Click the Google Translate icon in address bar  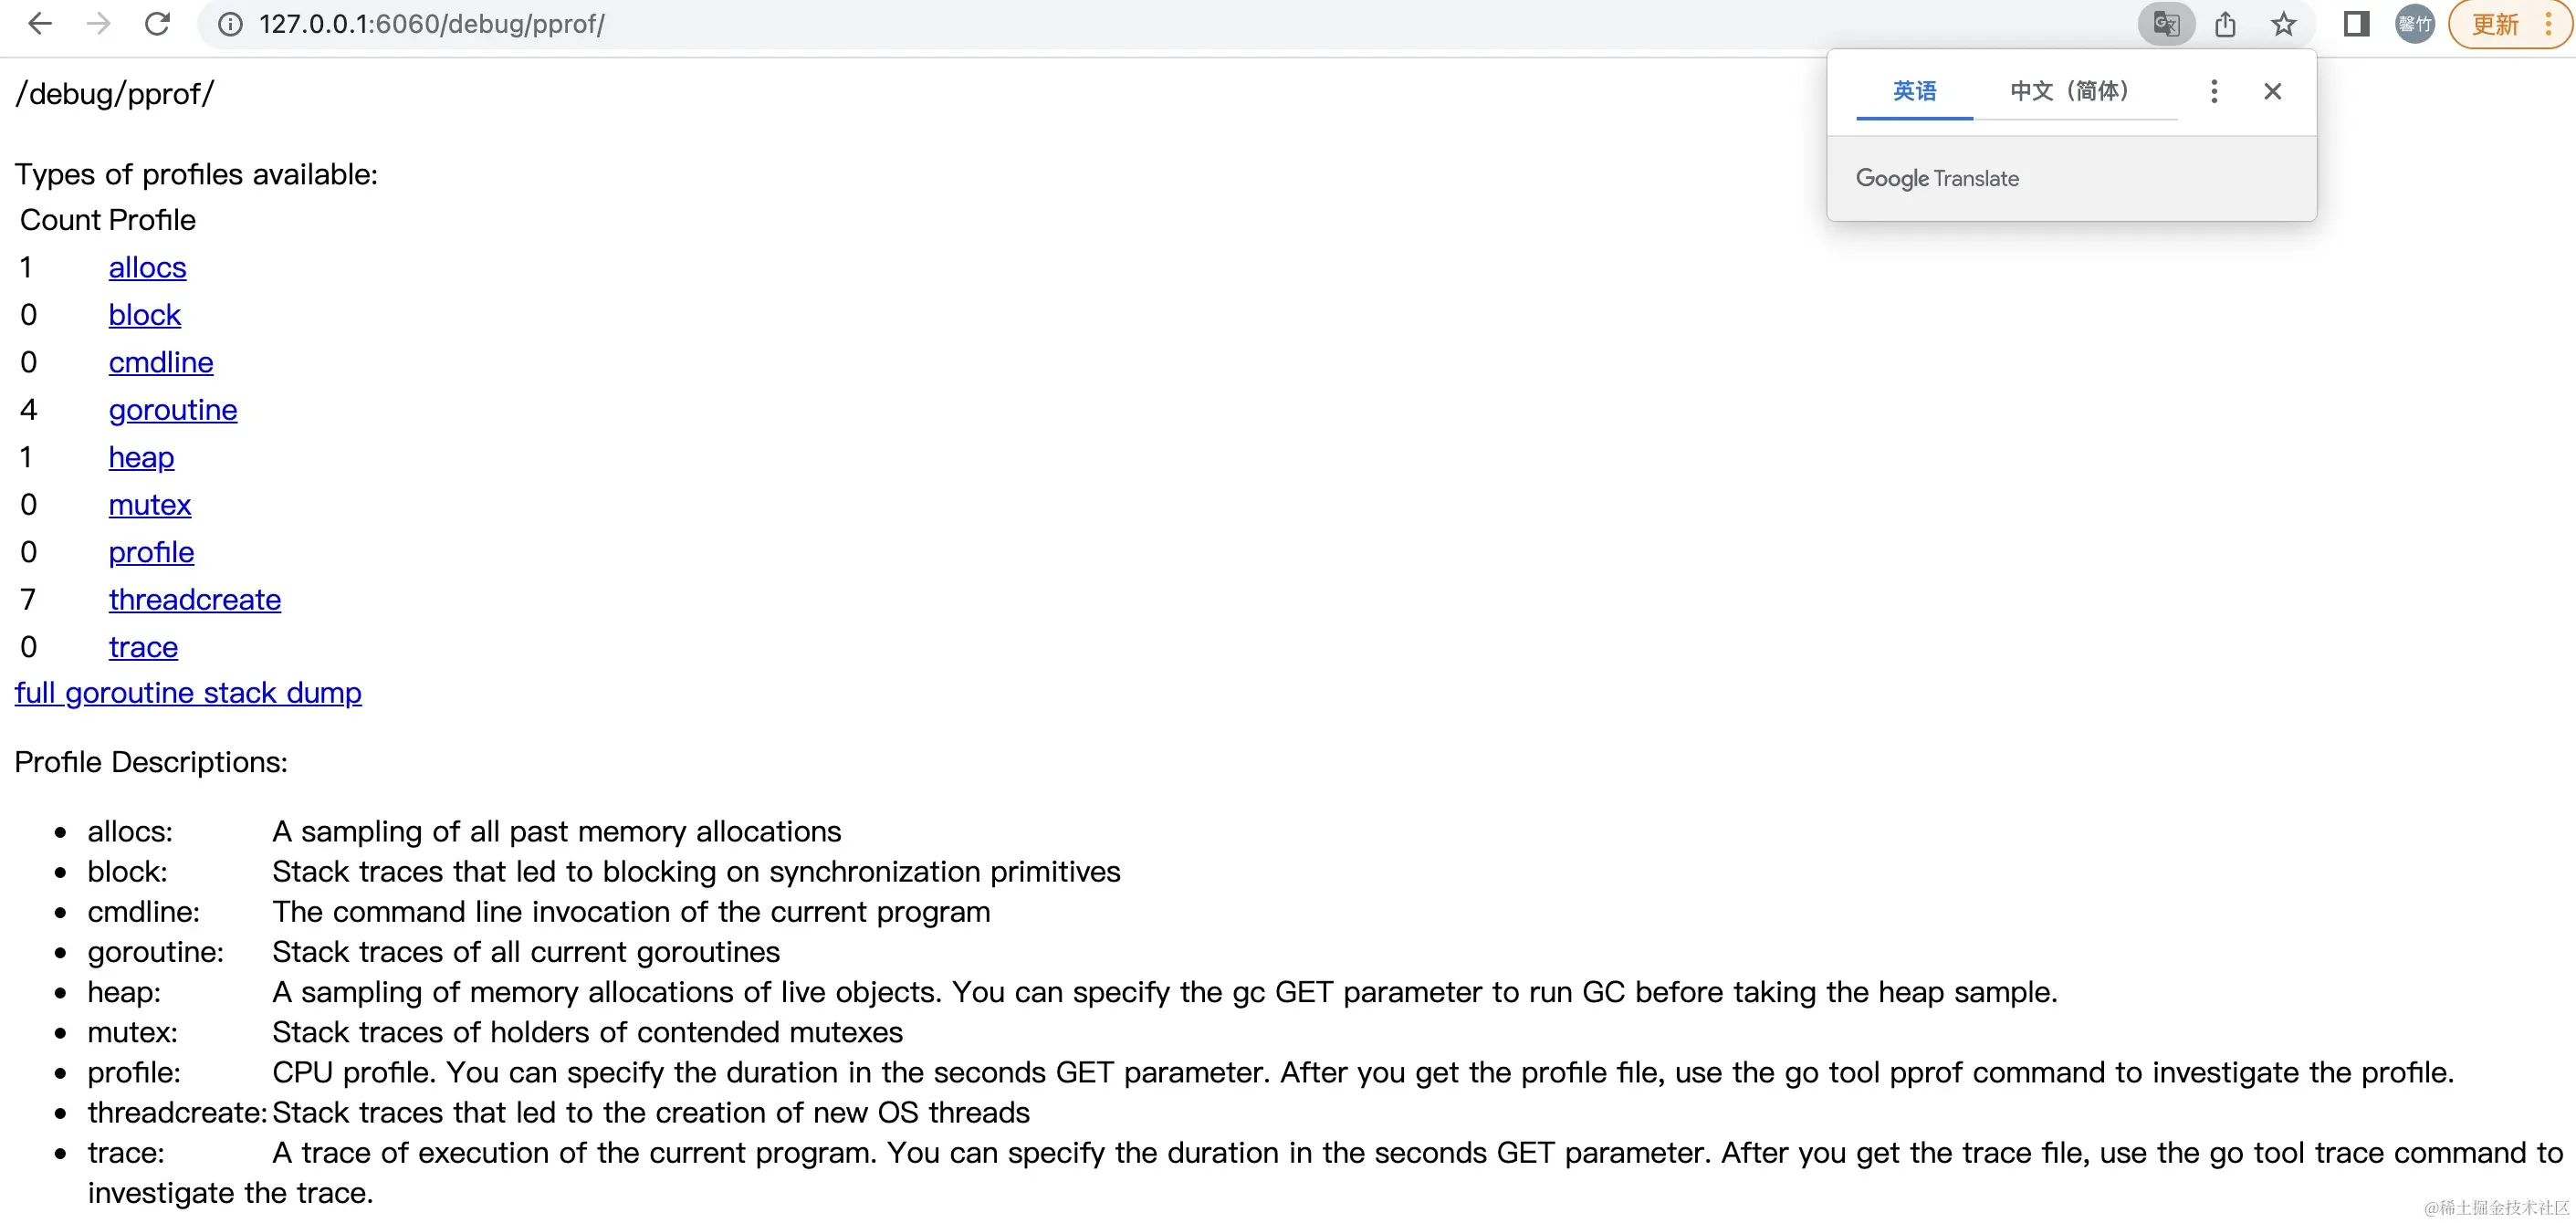[x=2165, y=24]
